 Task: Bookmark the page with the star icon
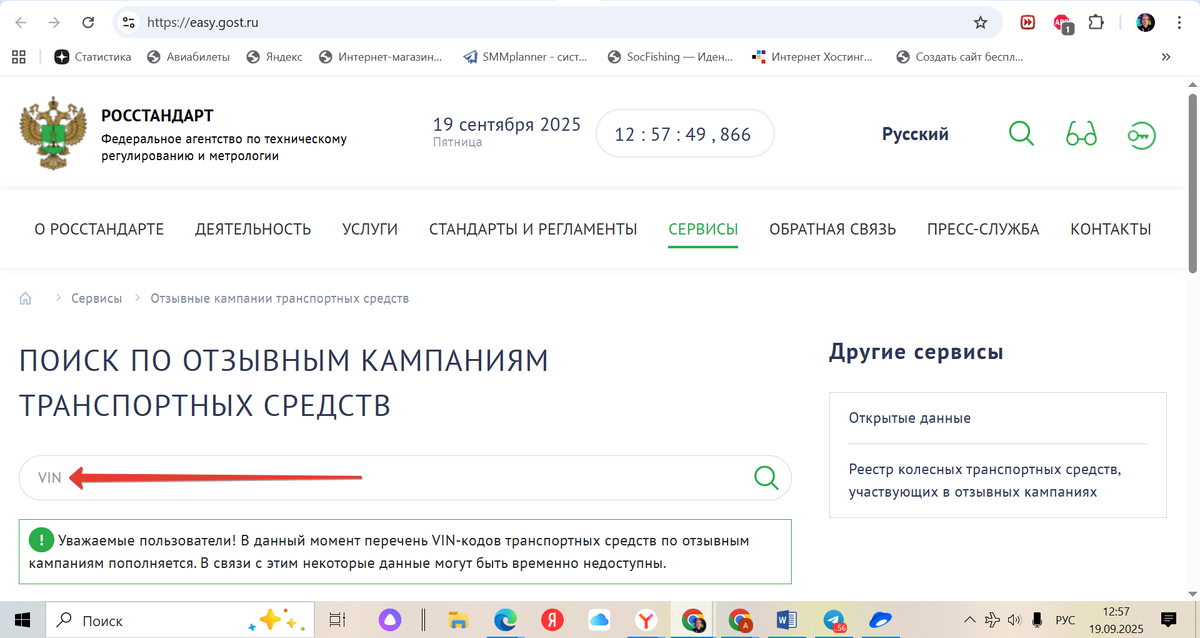[x=978, y=21]
